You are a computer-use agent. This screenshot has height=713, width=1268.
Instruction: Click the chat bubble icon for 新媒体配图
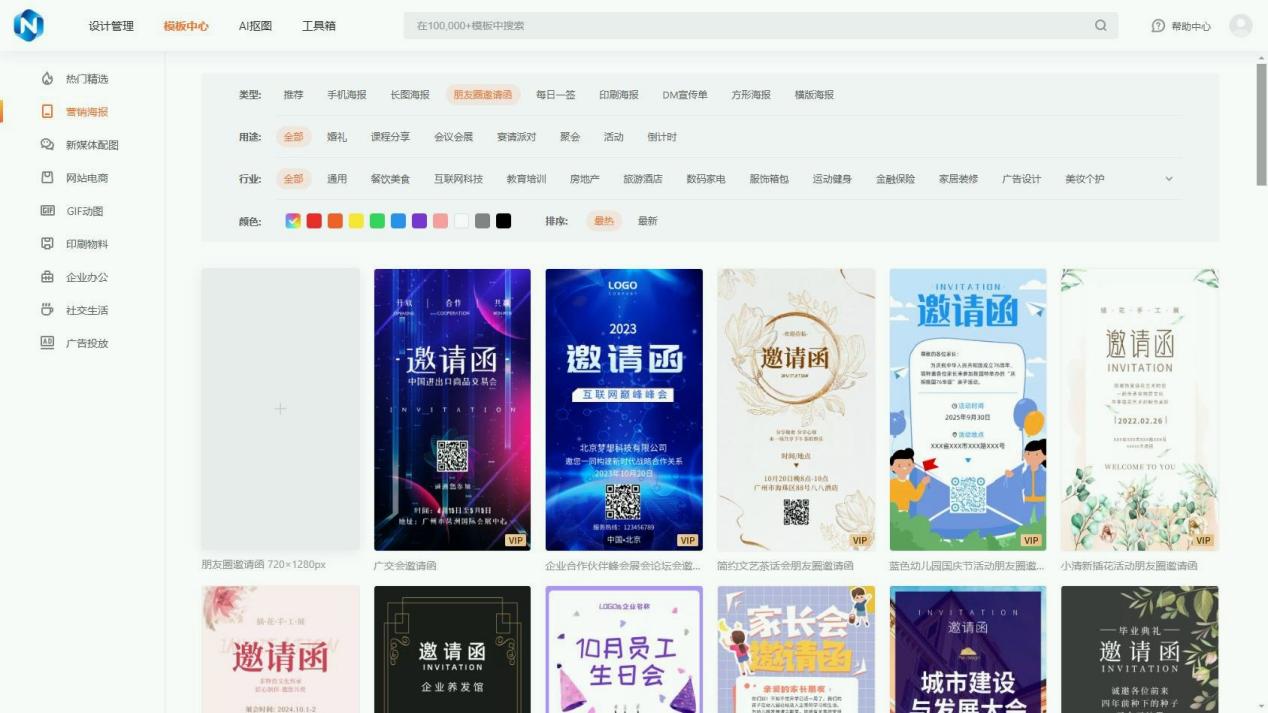tap(47, 145)
